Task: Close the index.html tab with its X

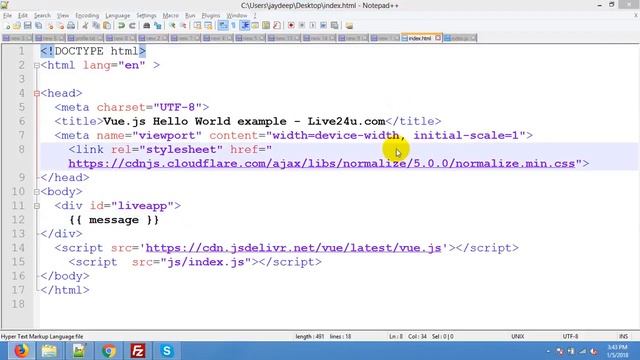Action: (x=438, y=38)
